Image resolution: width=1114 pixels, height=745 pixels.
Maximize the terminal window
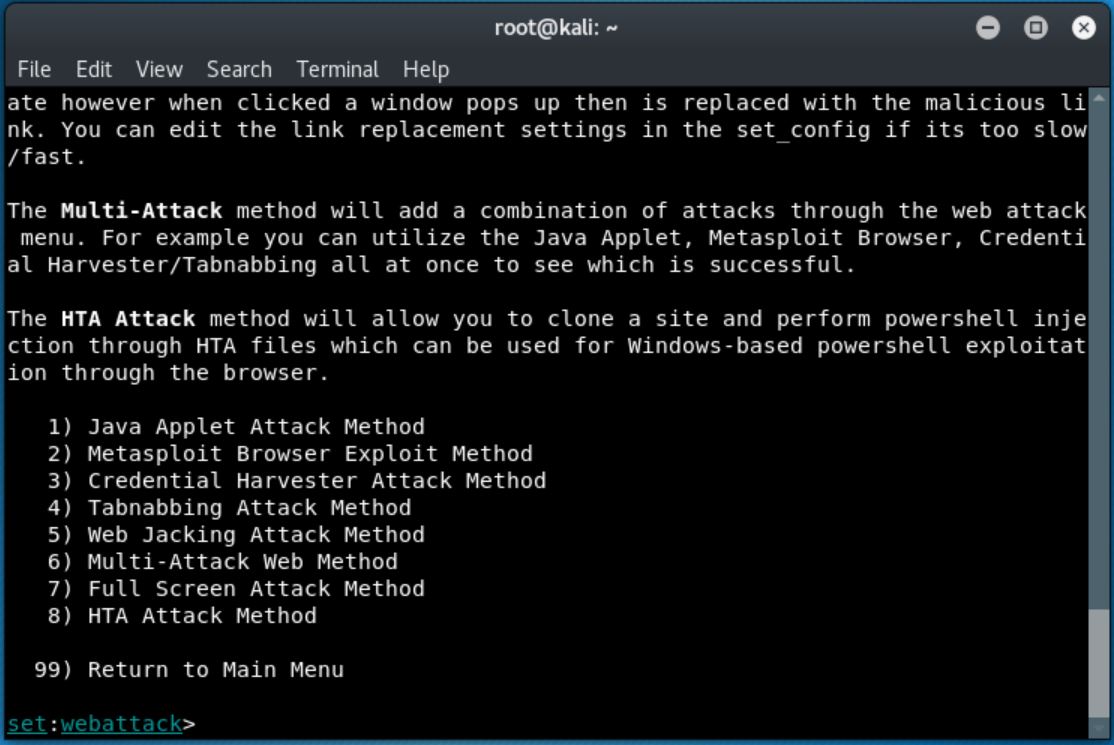(1035, 28)
